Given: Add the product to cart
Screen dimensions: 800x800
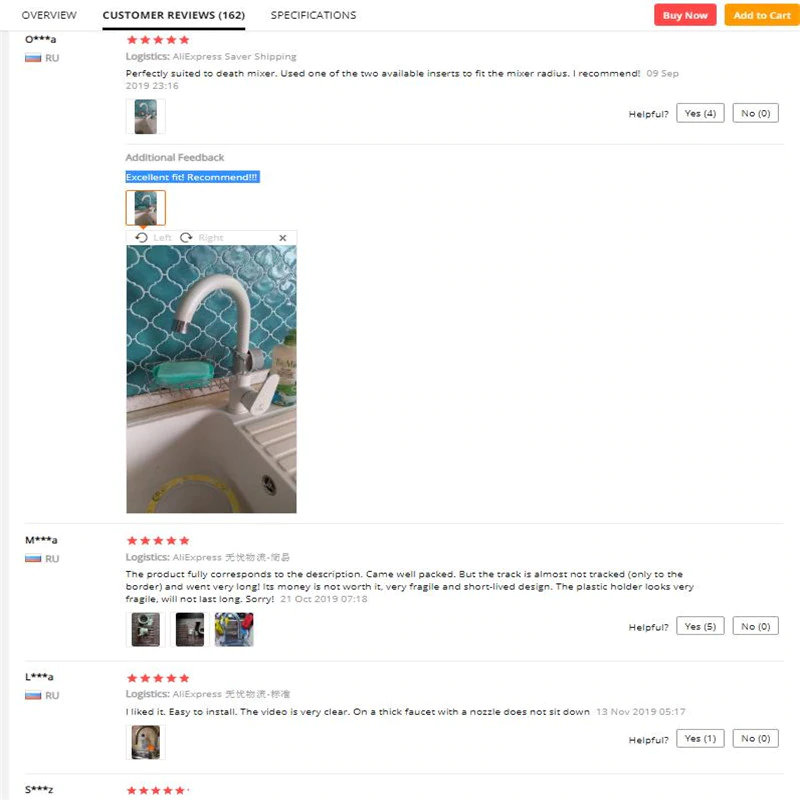Looking at the screenshot, I should (762, 15).
